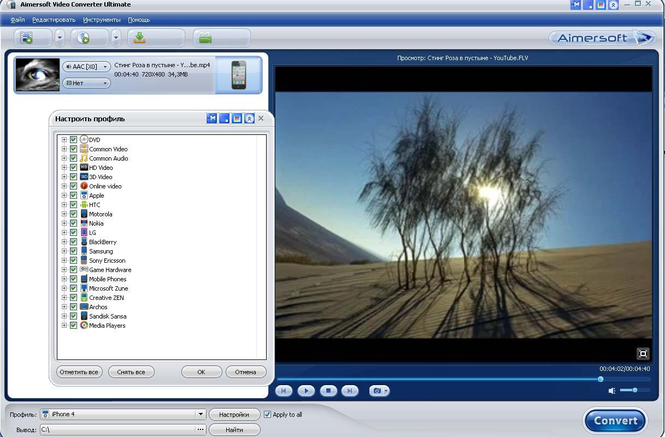Close the Настроить профиль dialog

[261, 118]
